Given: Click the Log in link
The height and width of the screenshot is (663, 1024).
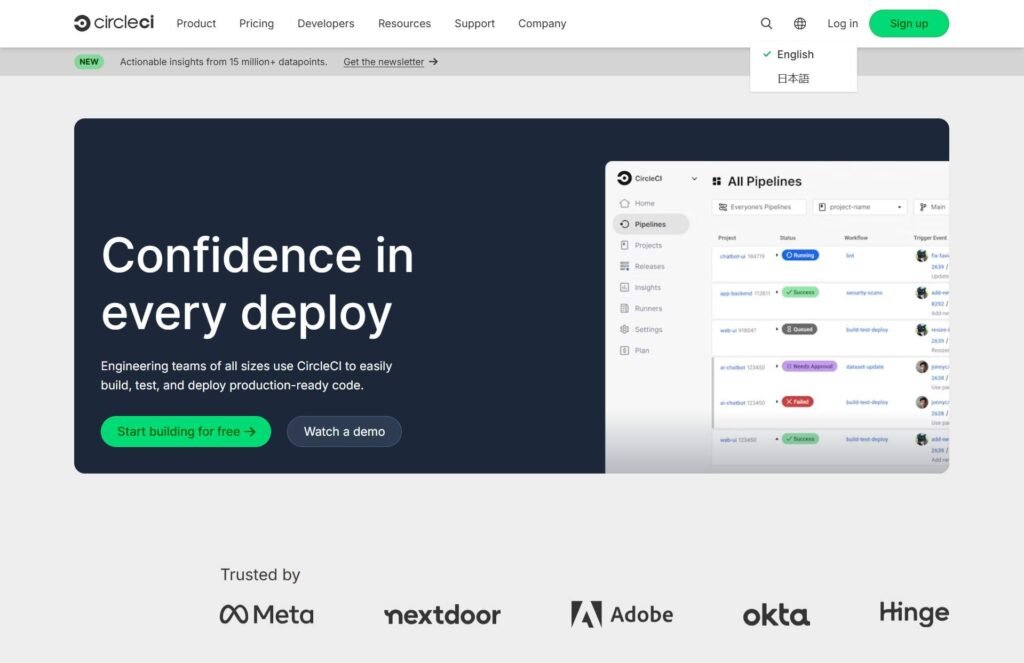Looking at the screenshot, I should (842, 24).
